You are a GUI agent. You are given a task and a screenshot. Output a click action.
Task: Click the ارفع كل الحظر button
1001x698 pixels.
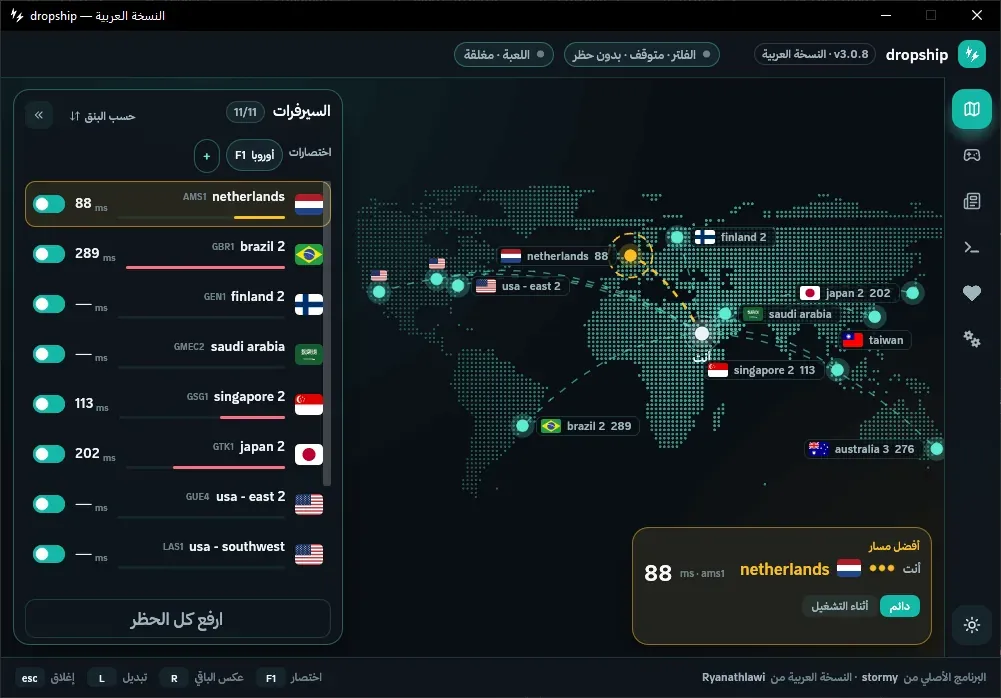click(177, 619)
